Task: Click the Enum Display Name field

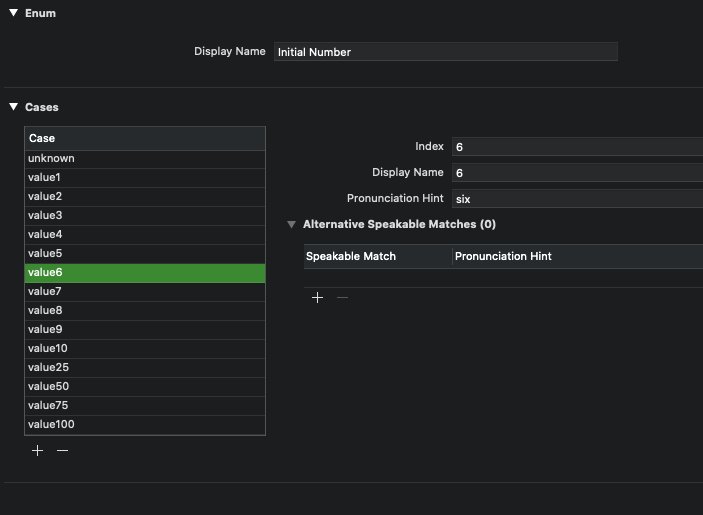Action: 445,52
